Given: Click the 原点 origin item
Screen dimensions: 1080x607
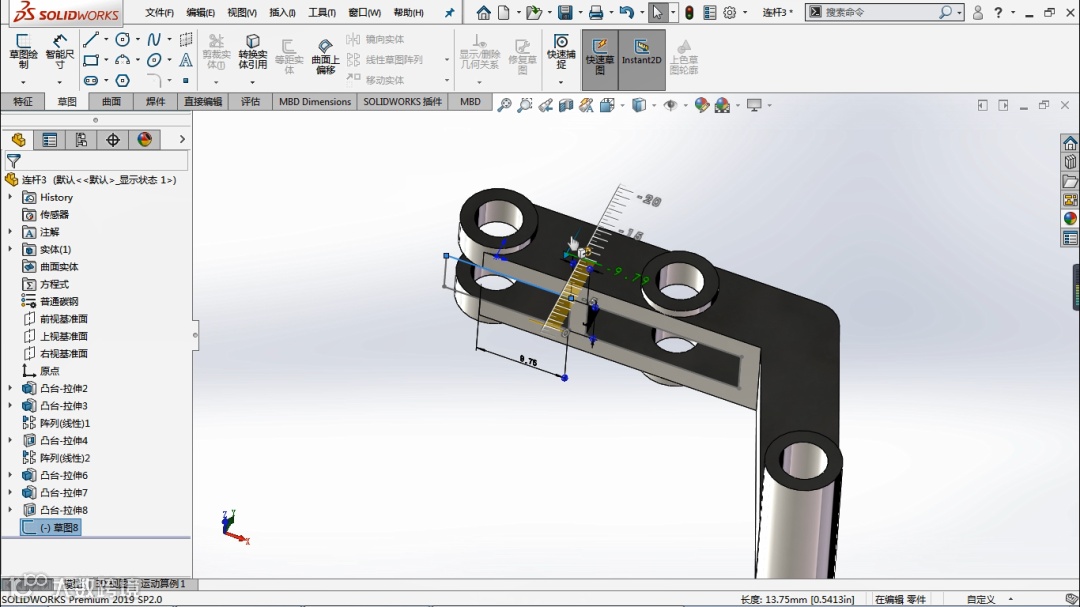Looking at the screenshot, I should pyautogui.click(x=41, y=371).
